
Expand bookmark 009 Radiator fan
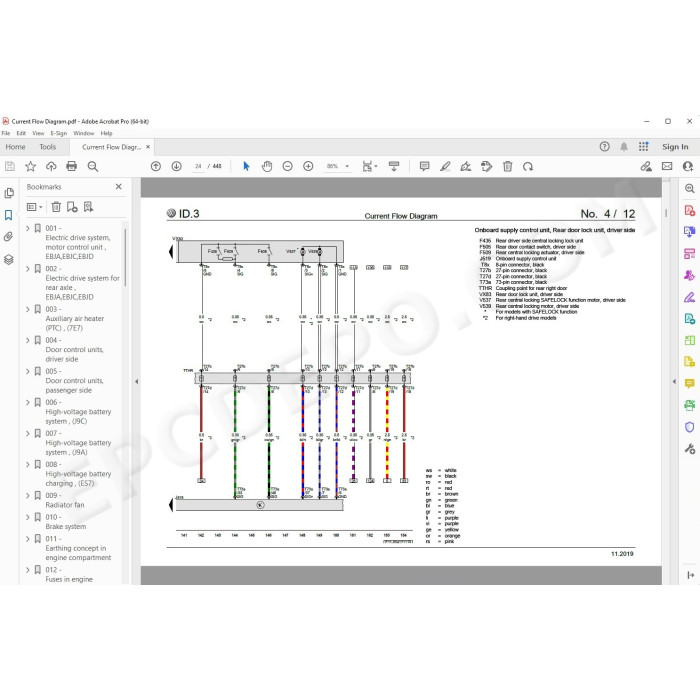click(x=28, y=496)
